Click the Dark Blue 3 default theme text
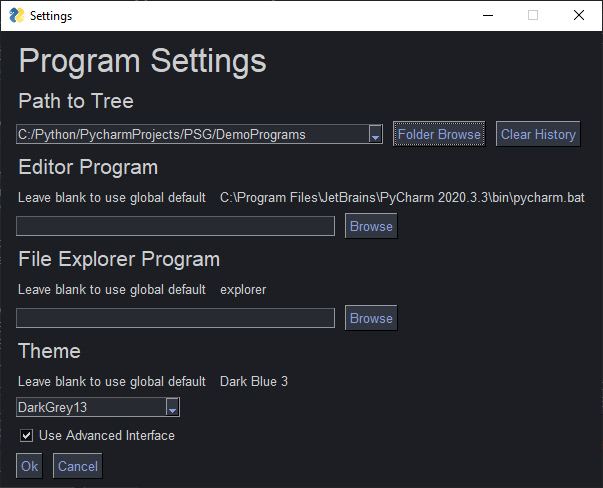This screenshot has height=488, width=603. pos(254,381)
